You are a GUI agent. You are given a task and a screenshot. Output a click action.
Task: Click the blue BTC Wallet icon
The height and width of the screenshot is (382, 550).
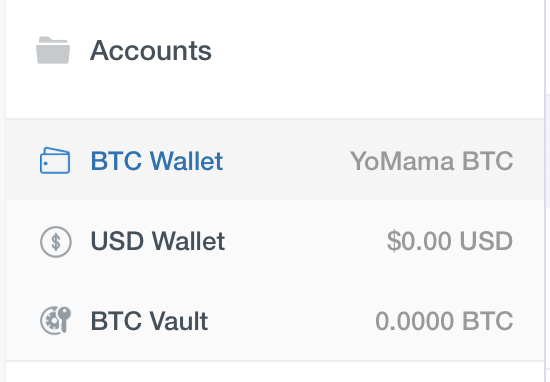pyautogui.click(x=55, y=161)
